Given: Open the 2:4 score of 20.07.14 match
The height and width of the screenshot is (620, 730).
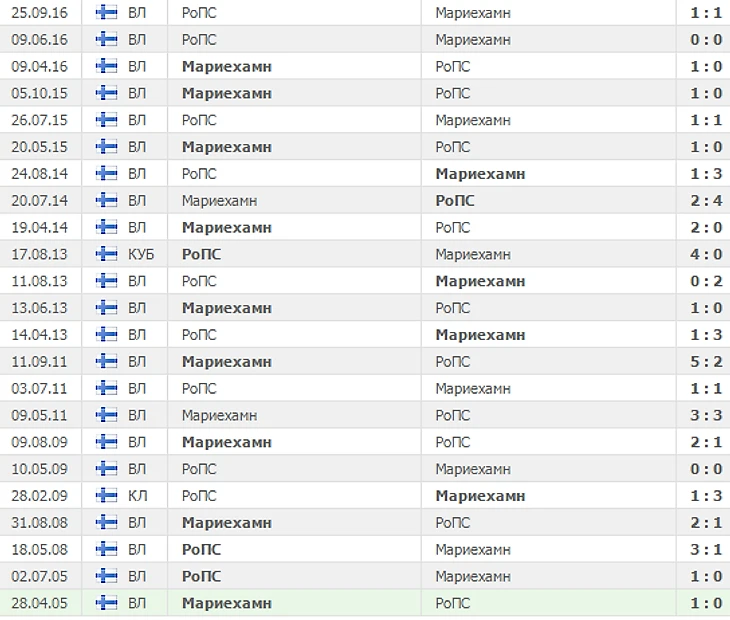Looking at the screenshot, I should (x=706, y=201).
